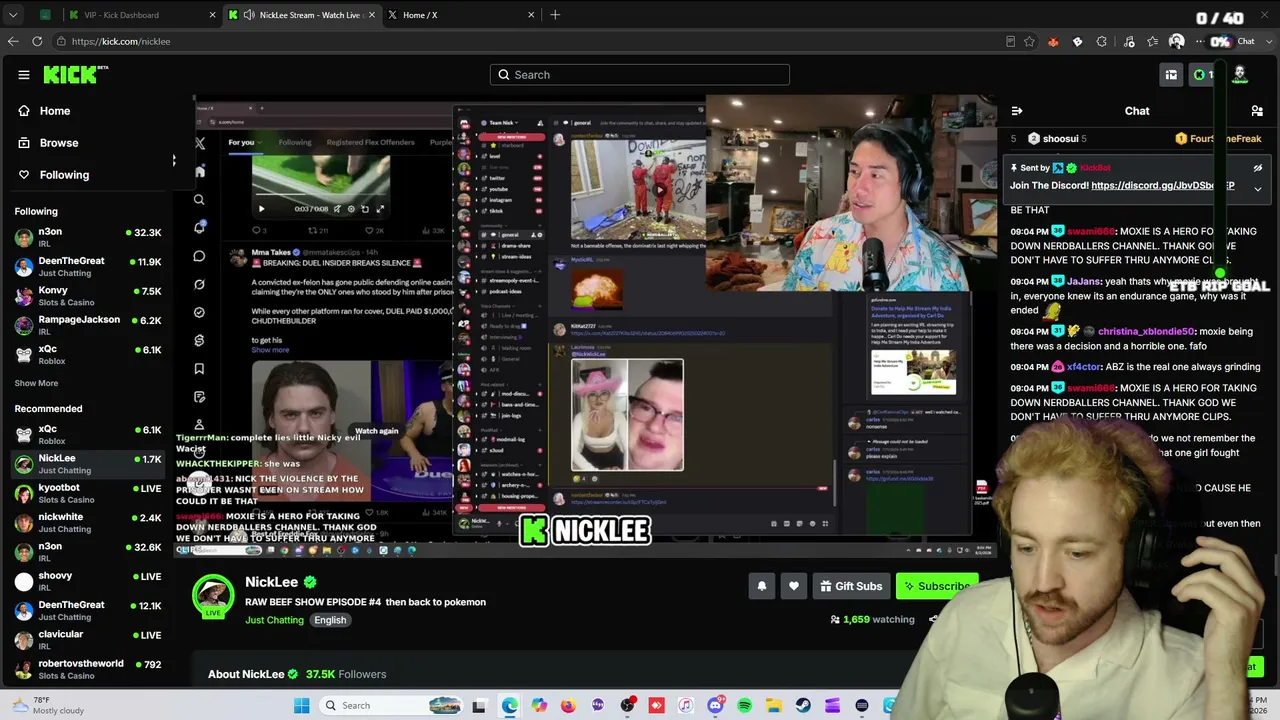Open the KICKs balance button in header
Viewport: 1280px width, 720px height.
click(1202, 75)
